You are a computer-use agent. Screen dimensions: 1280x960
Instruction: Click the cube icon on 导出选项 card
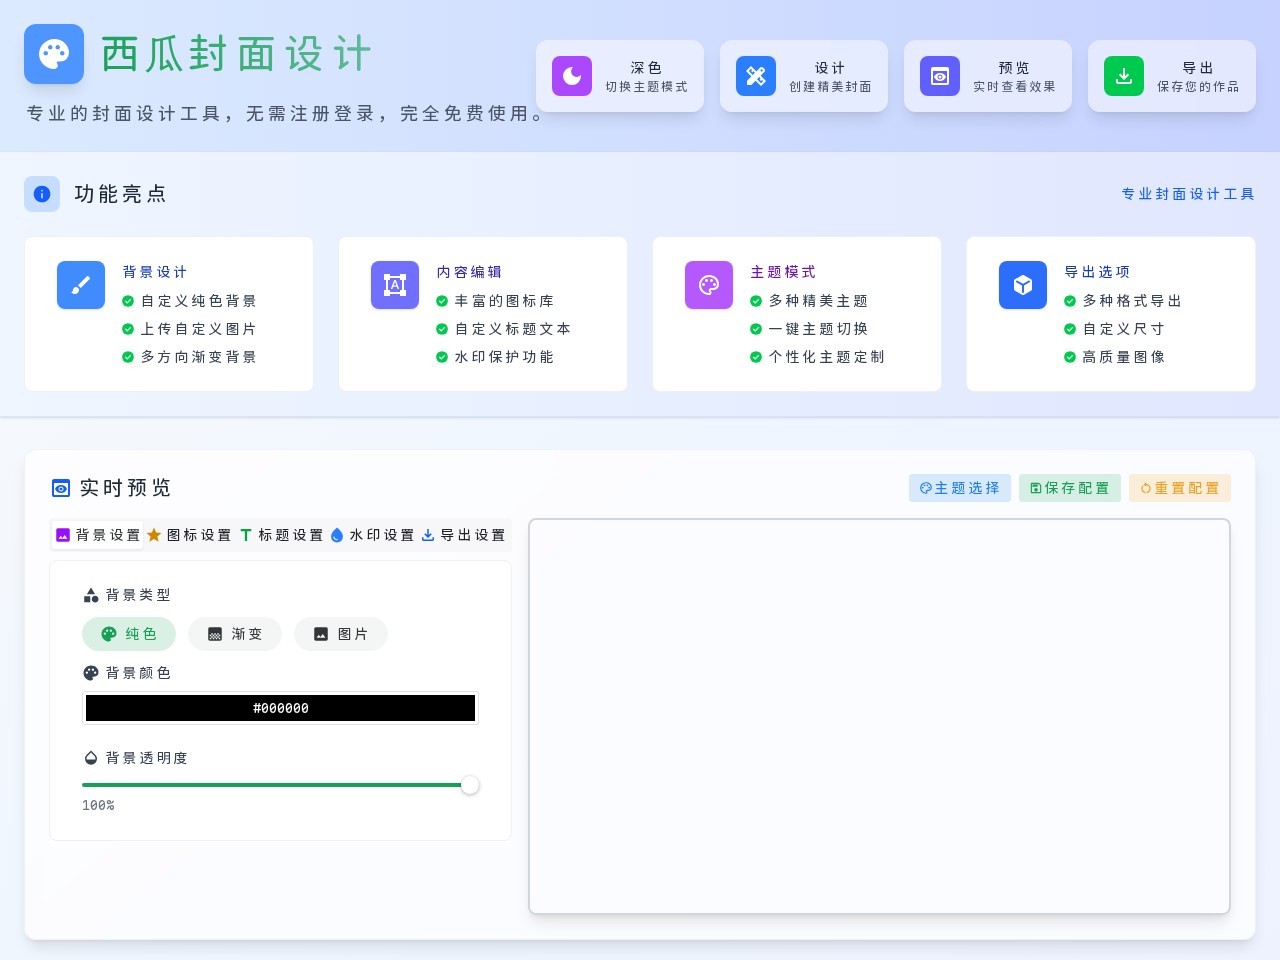point(1023,285)
